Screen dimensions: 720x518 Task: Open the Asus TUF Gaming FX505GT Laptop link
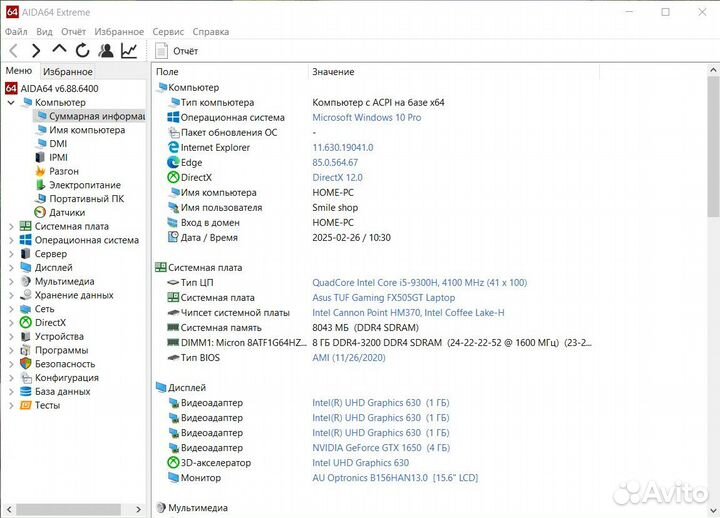click(383, 298)
